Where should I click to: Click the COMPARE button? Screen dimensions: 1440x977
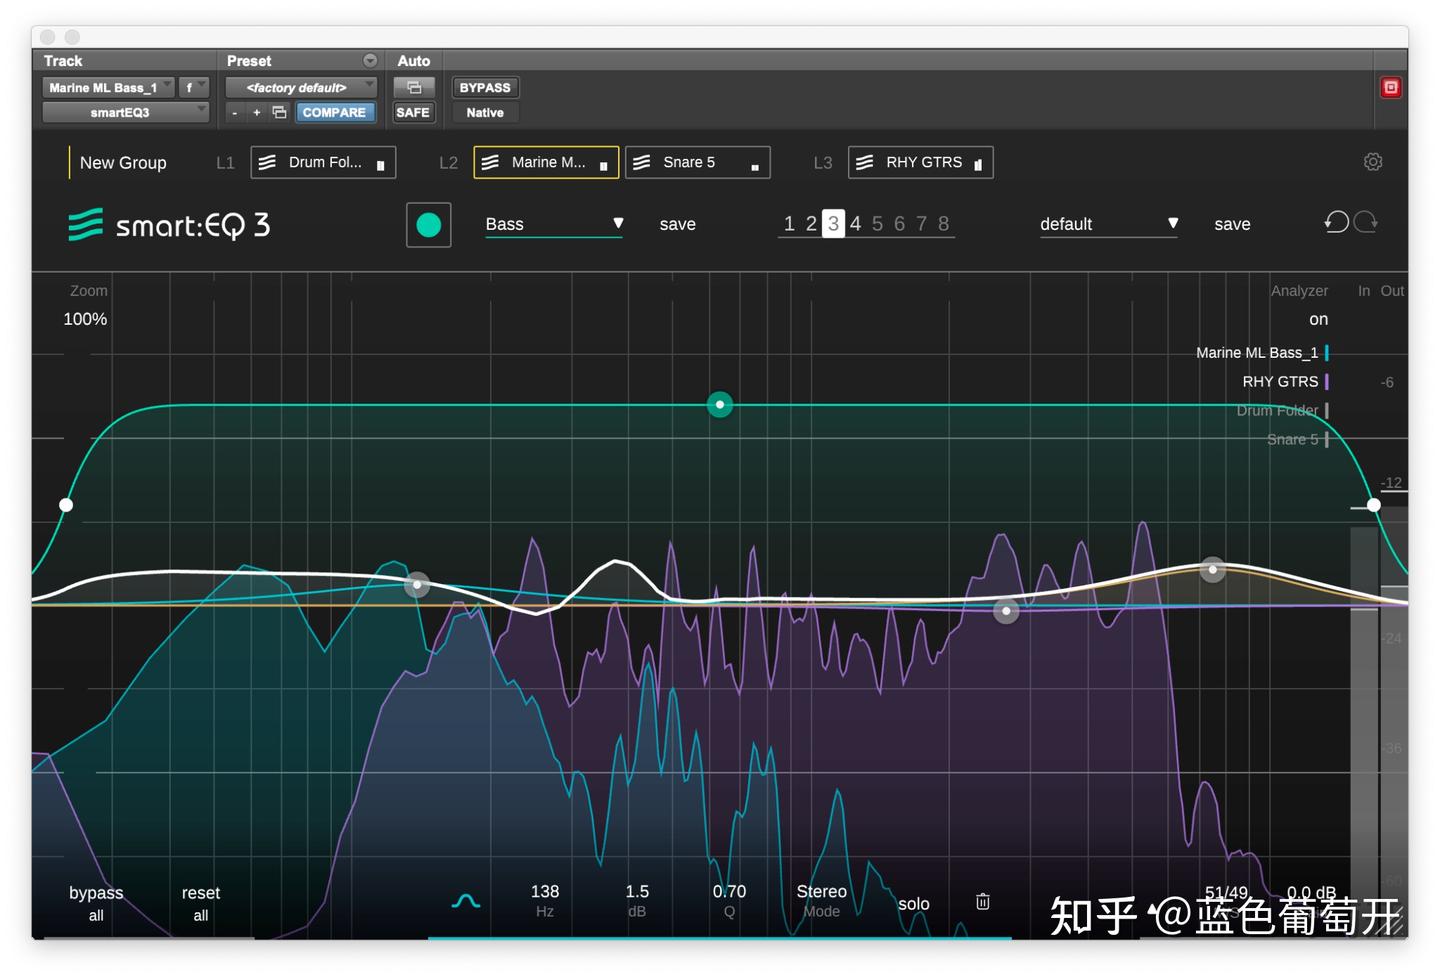pos(335,112)
